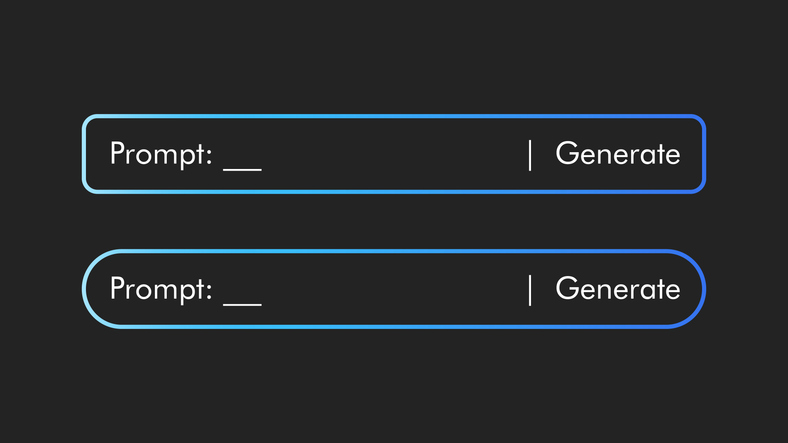Viewport: 788px width, 443px height.
Task: Click the bottom gradient border of the pill-shaped bar
Action: [394, 326]
